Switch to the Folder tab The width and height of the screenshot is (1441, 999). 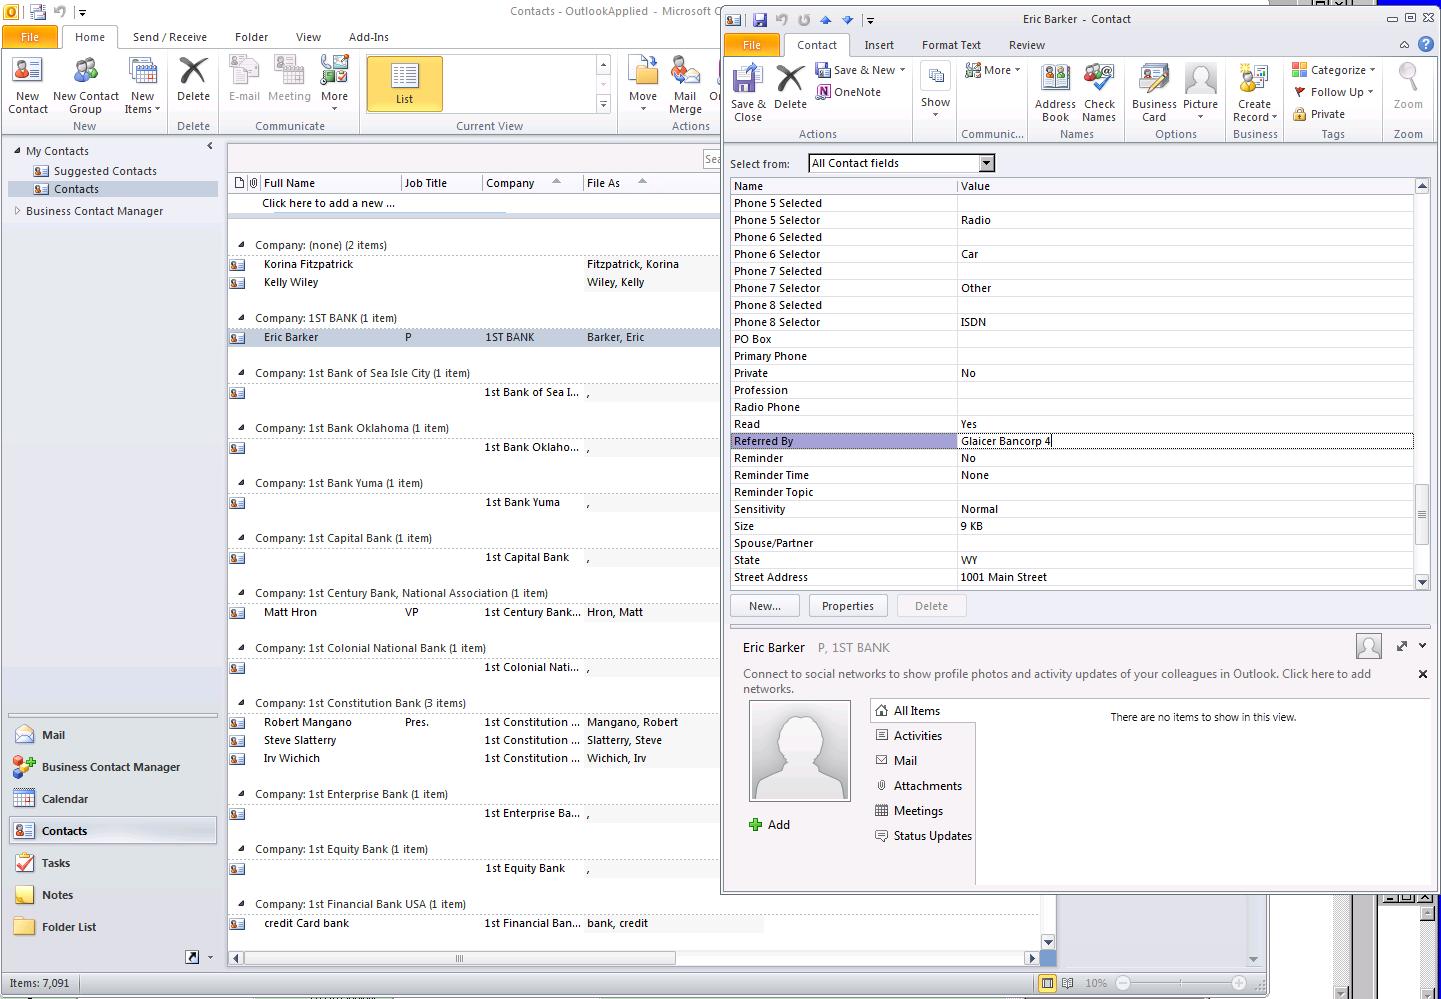click(251, 37)
